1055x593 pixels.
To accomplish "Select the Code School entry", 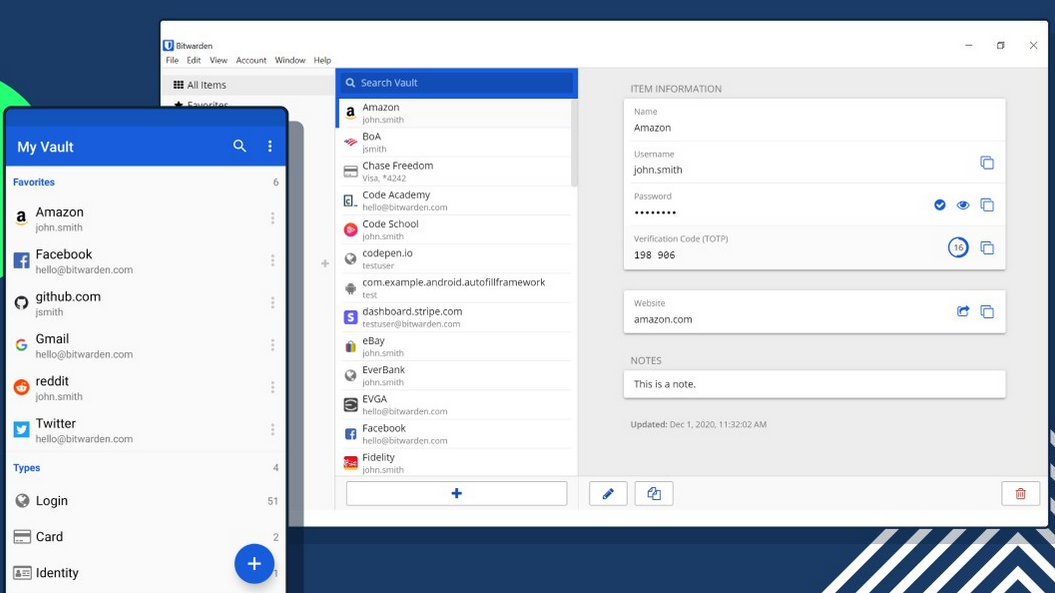I will coord(454,230).
